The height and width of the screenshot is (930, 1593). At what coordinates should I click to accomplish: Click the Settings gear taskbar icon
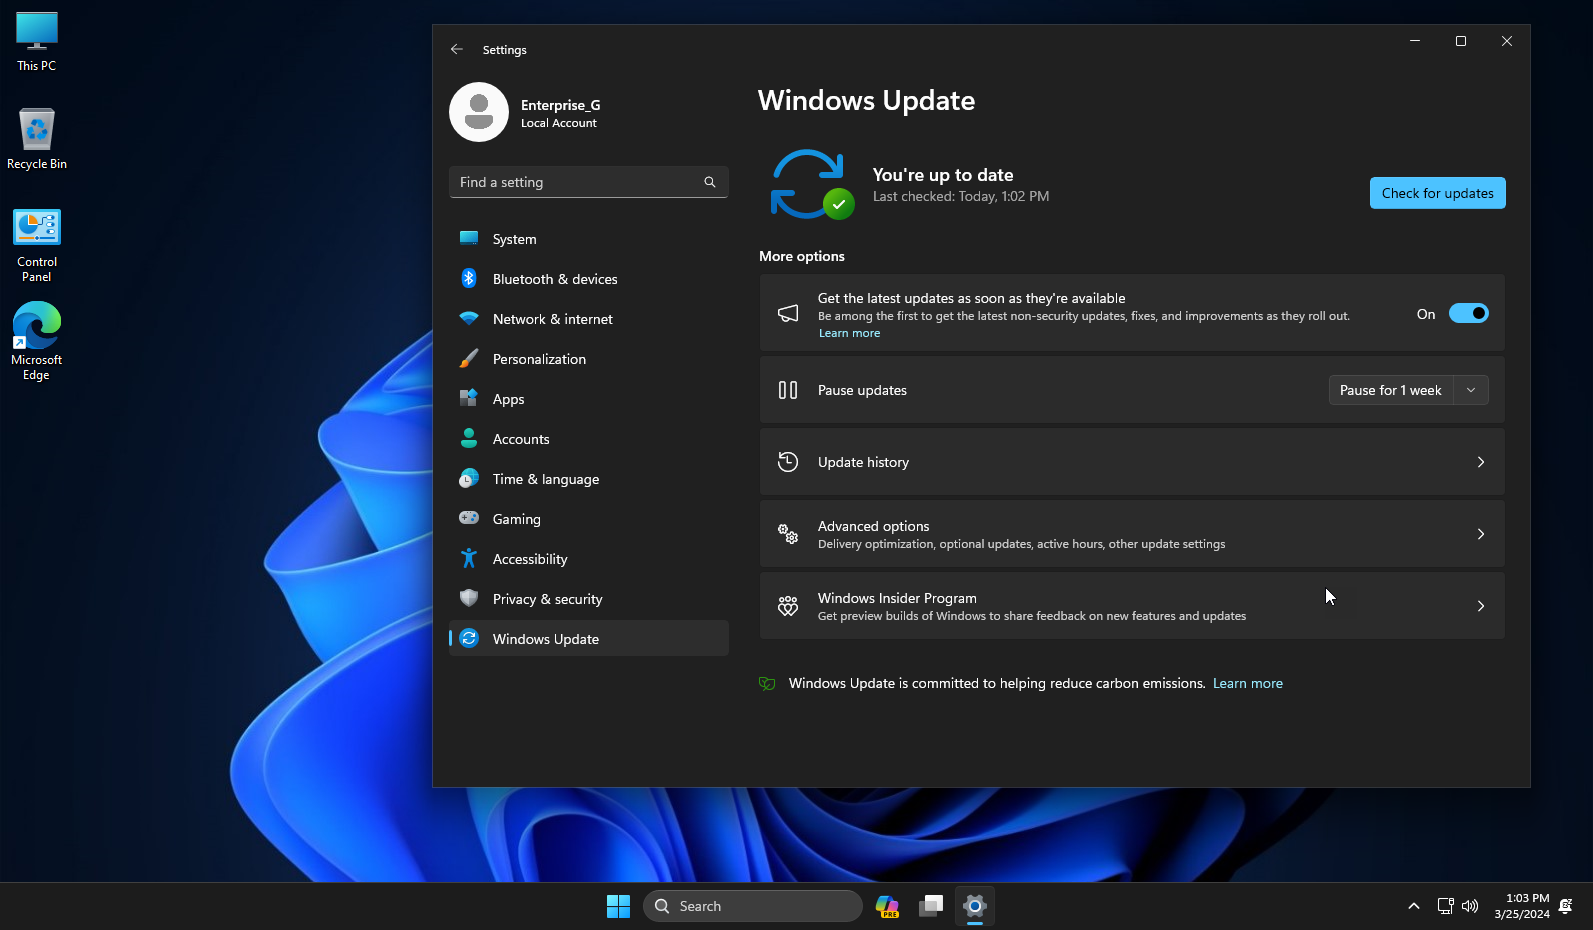click(x=975, y=906)
